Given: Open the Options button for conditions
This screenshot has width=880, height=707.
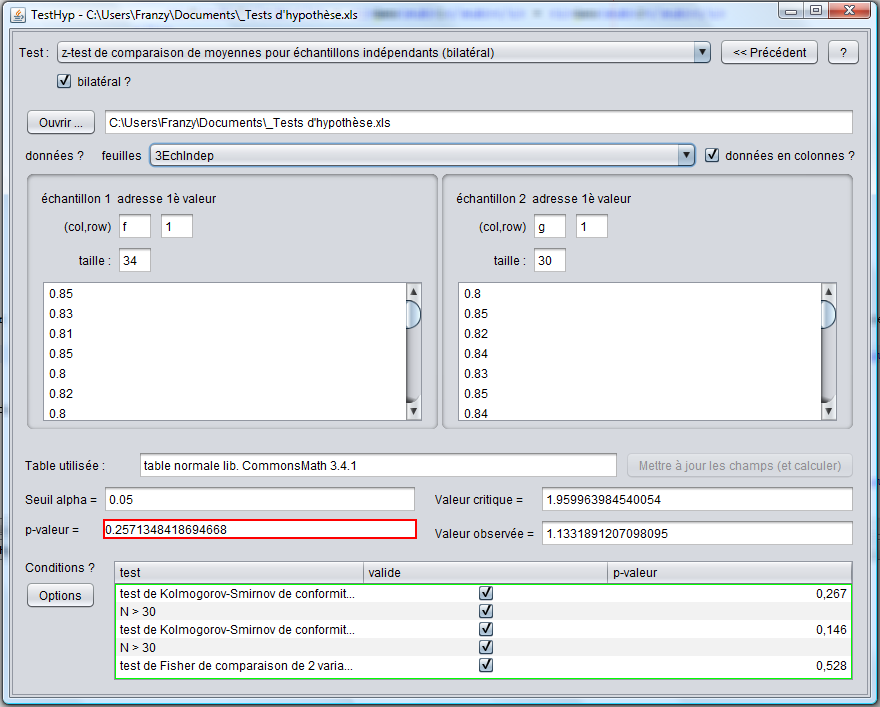Looking at the screenshot, I should 60,595.
